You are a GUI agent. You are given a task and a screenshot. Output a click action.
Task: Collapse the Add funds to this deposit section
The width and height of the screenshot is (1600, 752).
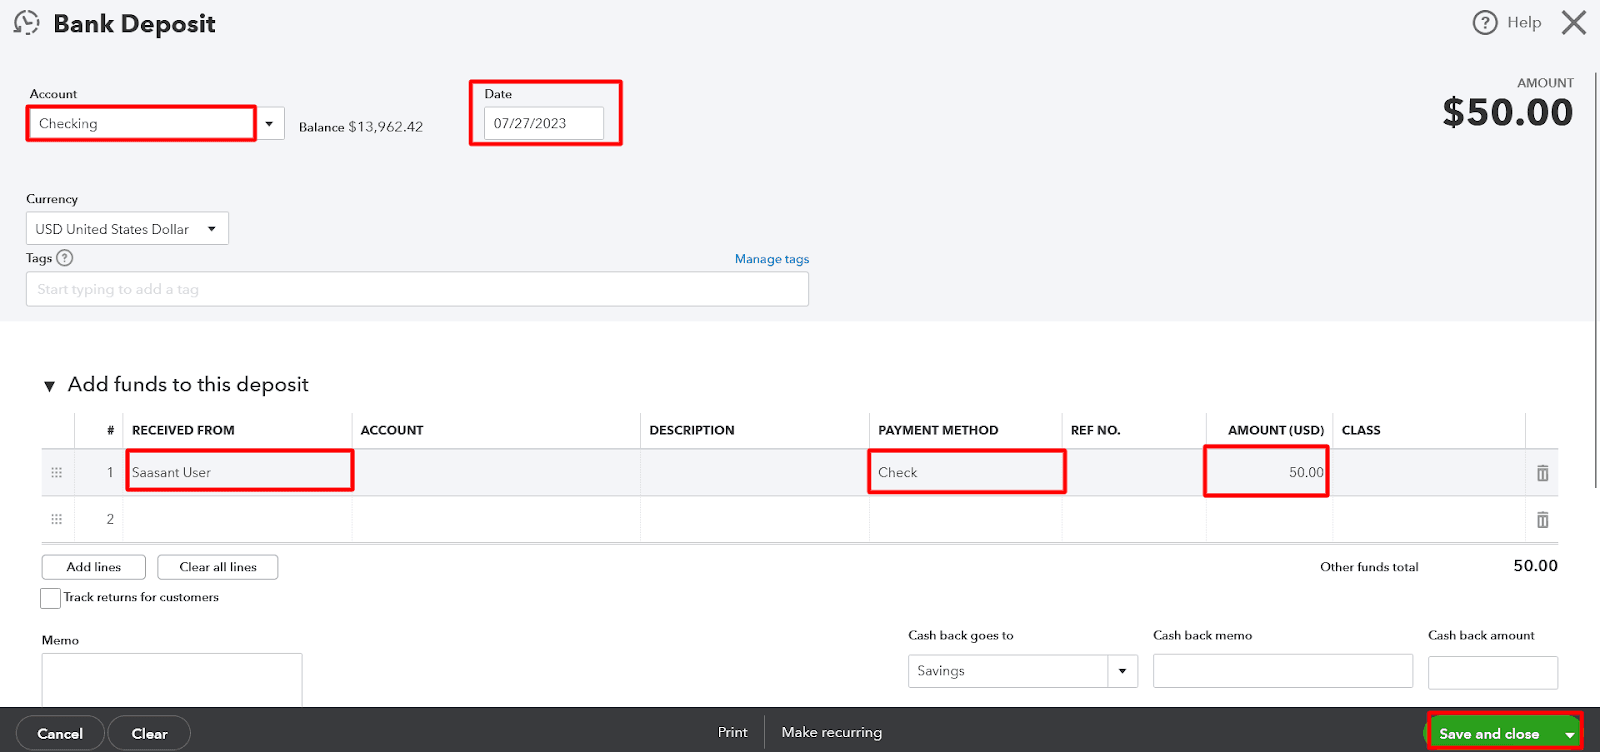[49, 386]
